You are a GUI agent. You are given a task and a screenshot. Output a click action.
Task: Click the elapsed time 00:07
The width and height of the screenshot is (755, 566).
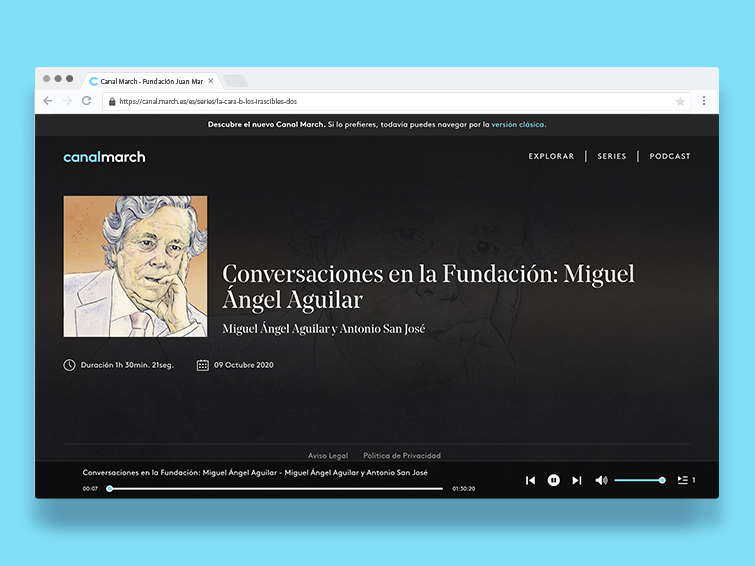90,488
